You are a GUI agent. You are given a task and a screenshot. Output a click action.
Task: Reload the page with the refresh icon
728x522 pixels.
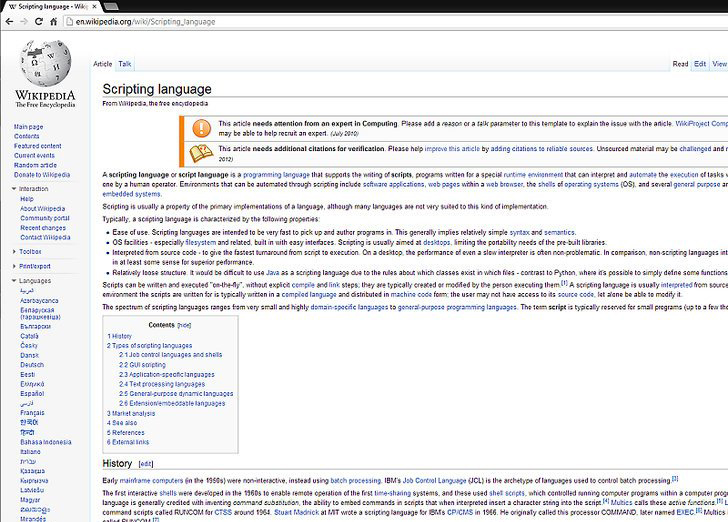39,21
